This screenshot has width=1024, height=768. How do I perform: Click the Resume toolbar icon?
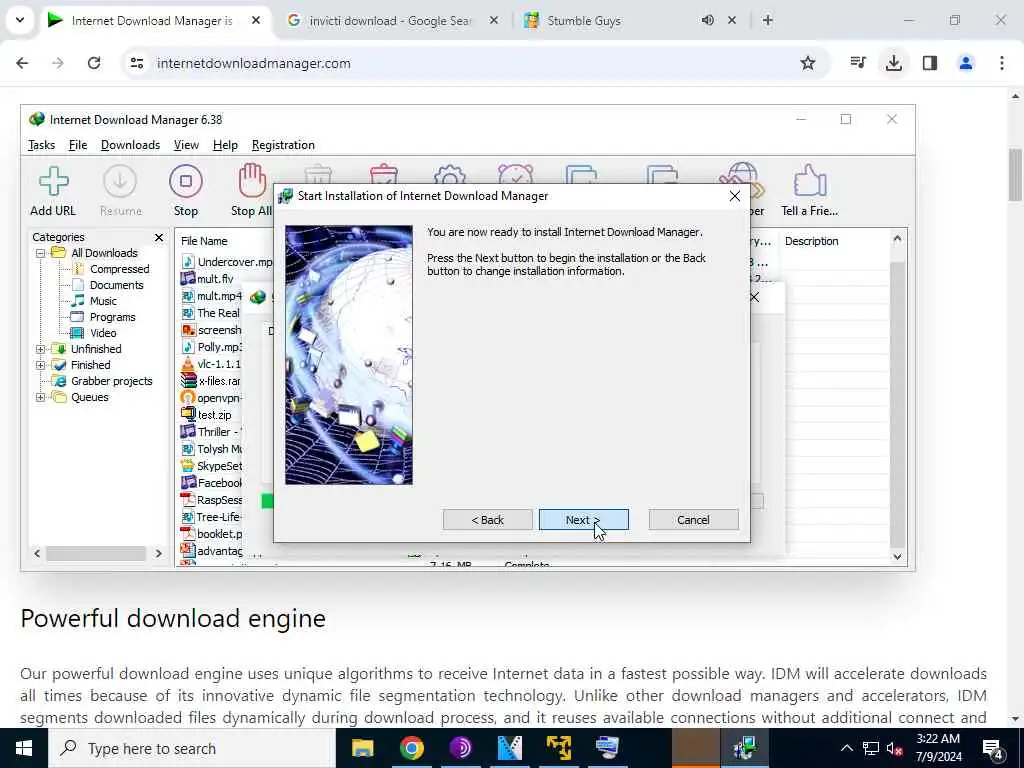[120, 182]
